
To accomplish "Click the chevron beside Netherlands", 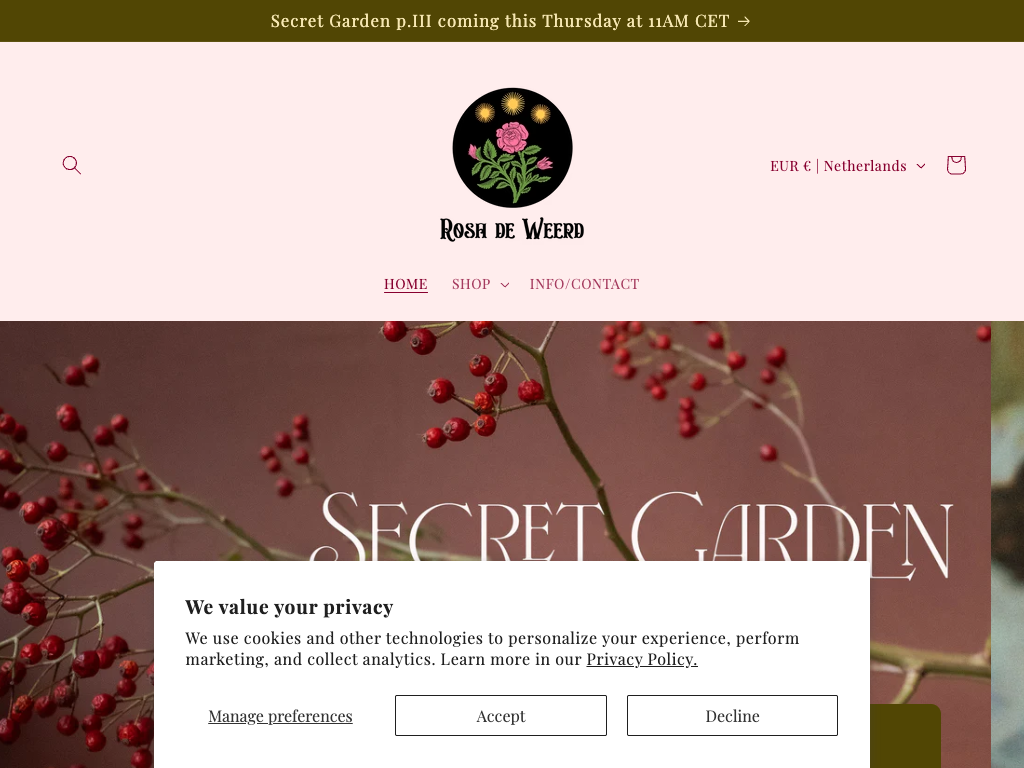I will click(x=921, y=166).
